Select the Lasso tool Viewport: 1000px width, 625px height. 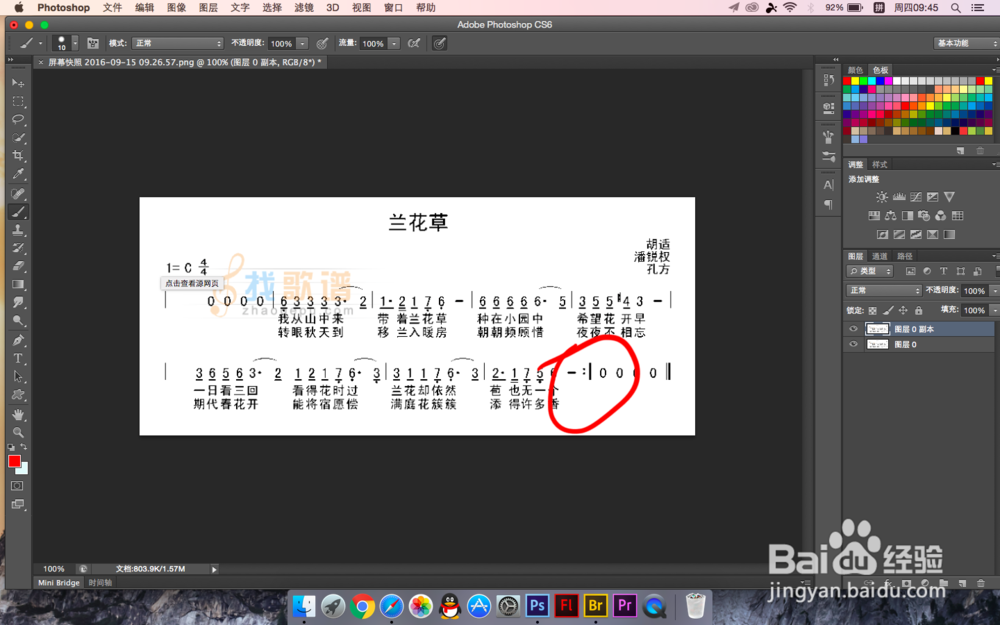click(x=18, y=119)
